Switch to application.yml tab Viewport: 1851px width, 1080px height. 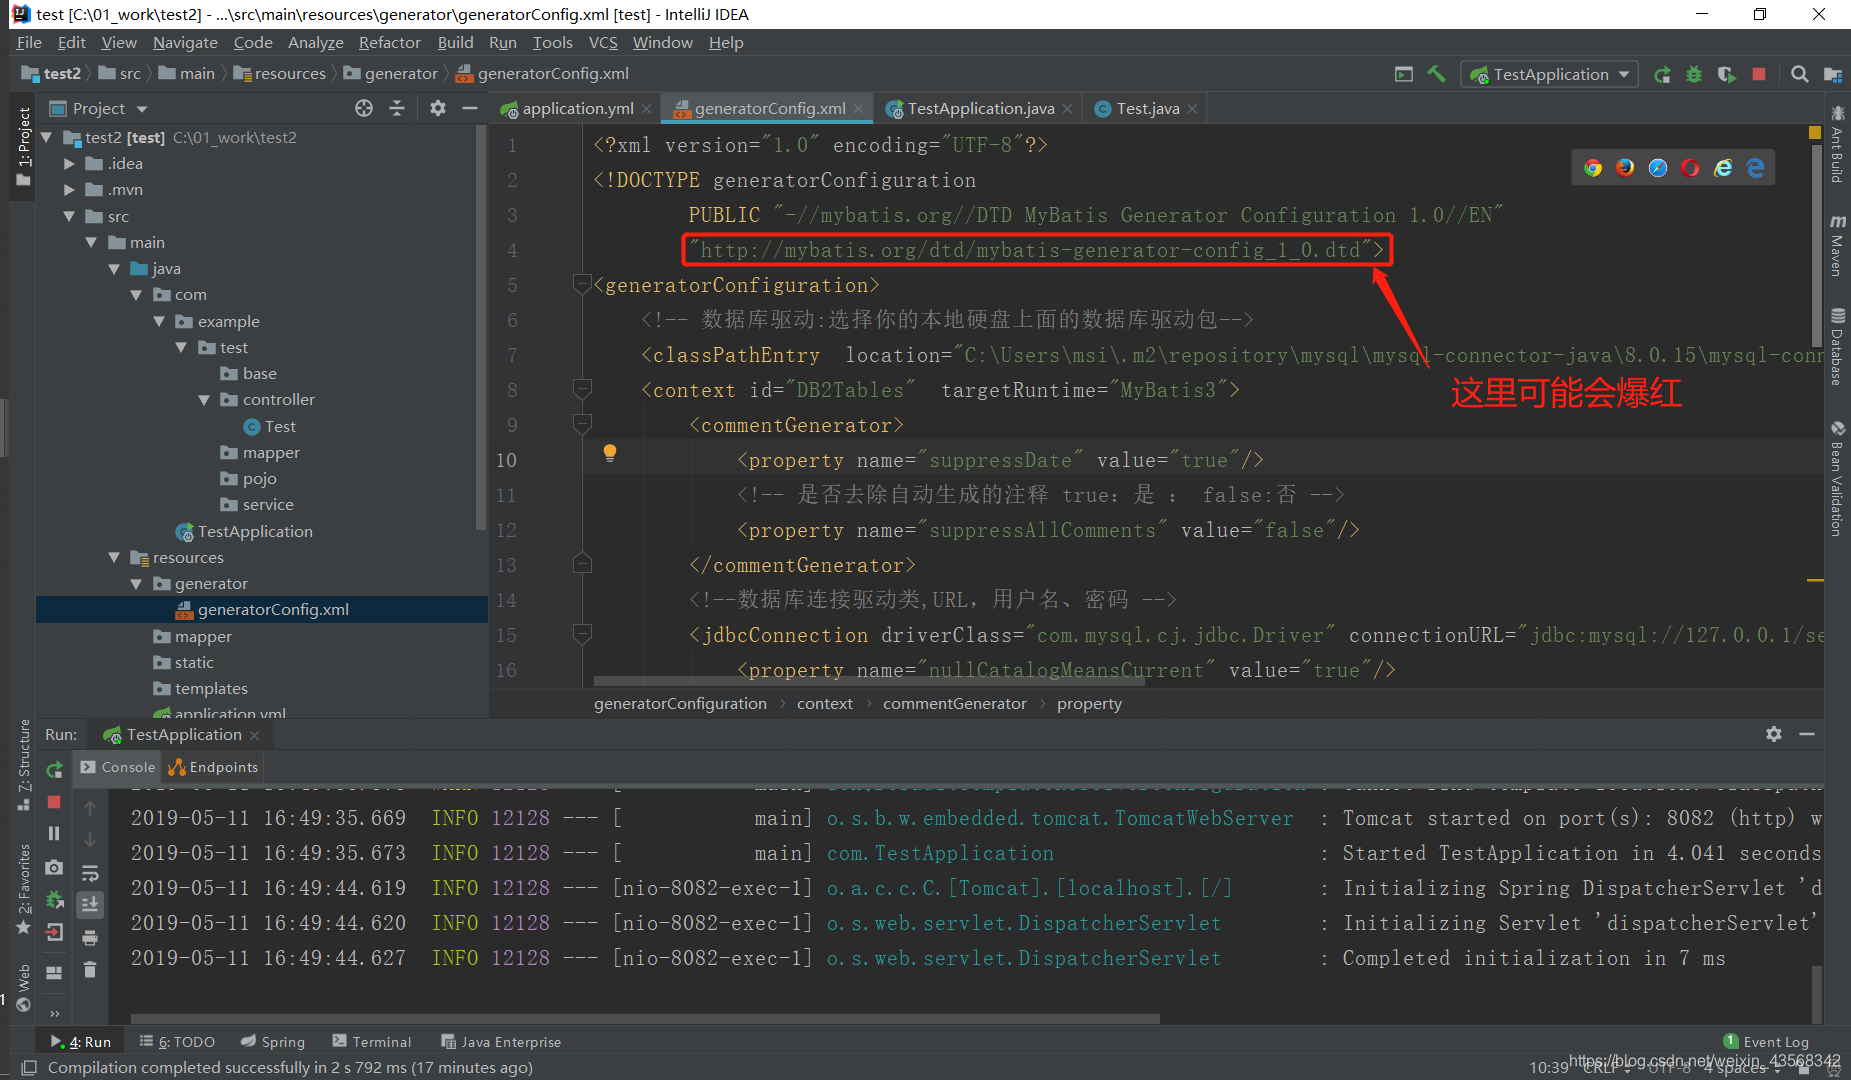[x=576, y=108]
